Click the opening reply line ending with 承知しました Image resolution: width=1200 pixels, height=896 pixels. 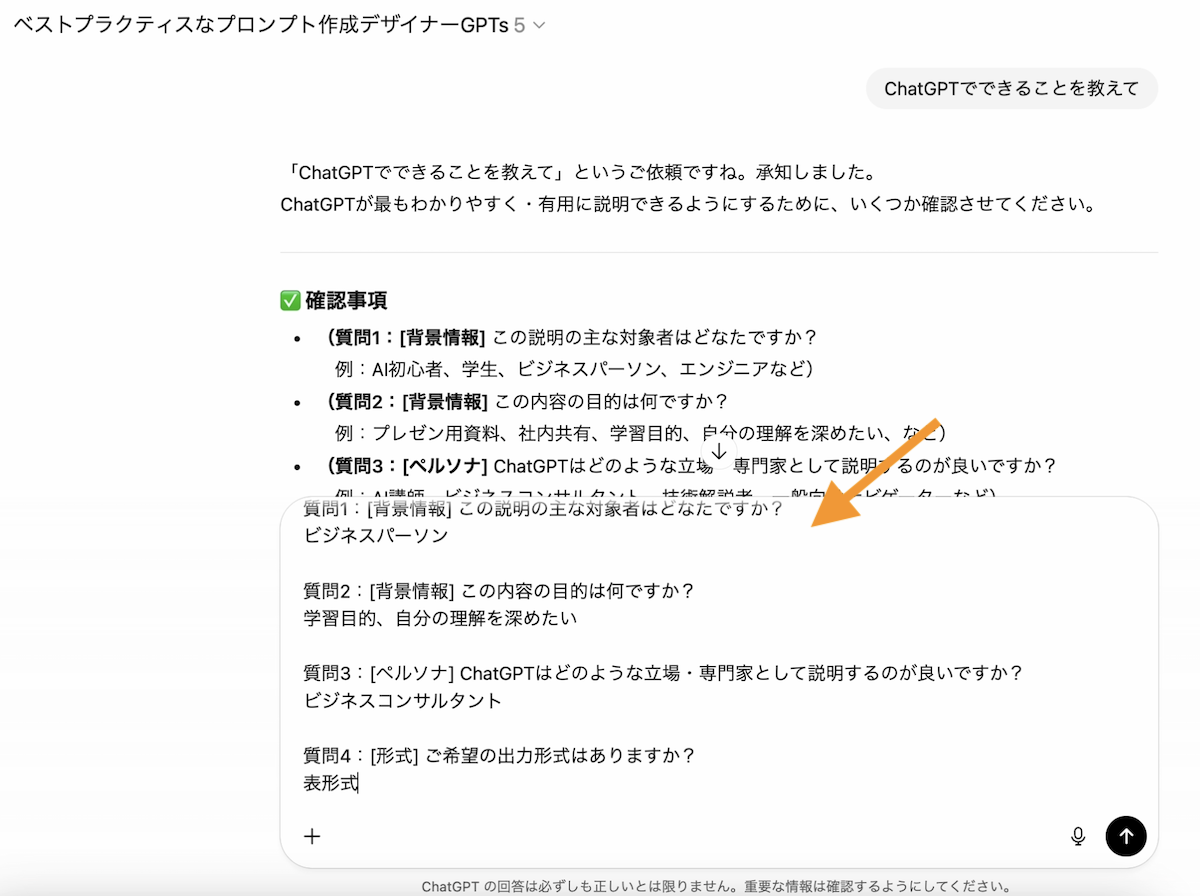[x=578, y=174]
